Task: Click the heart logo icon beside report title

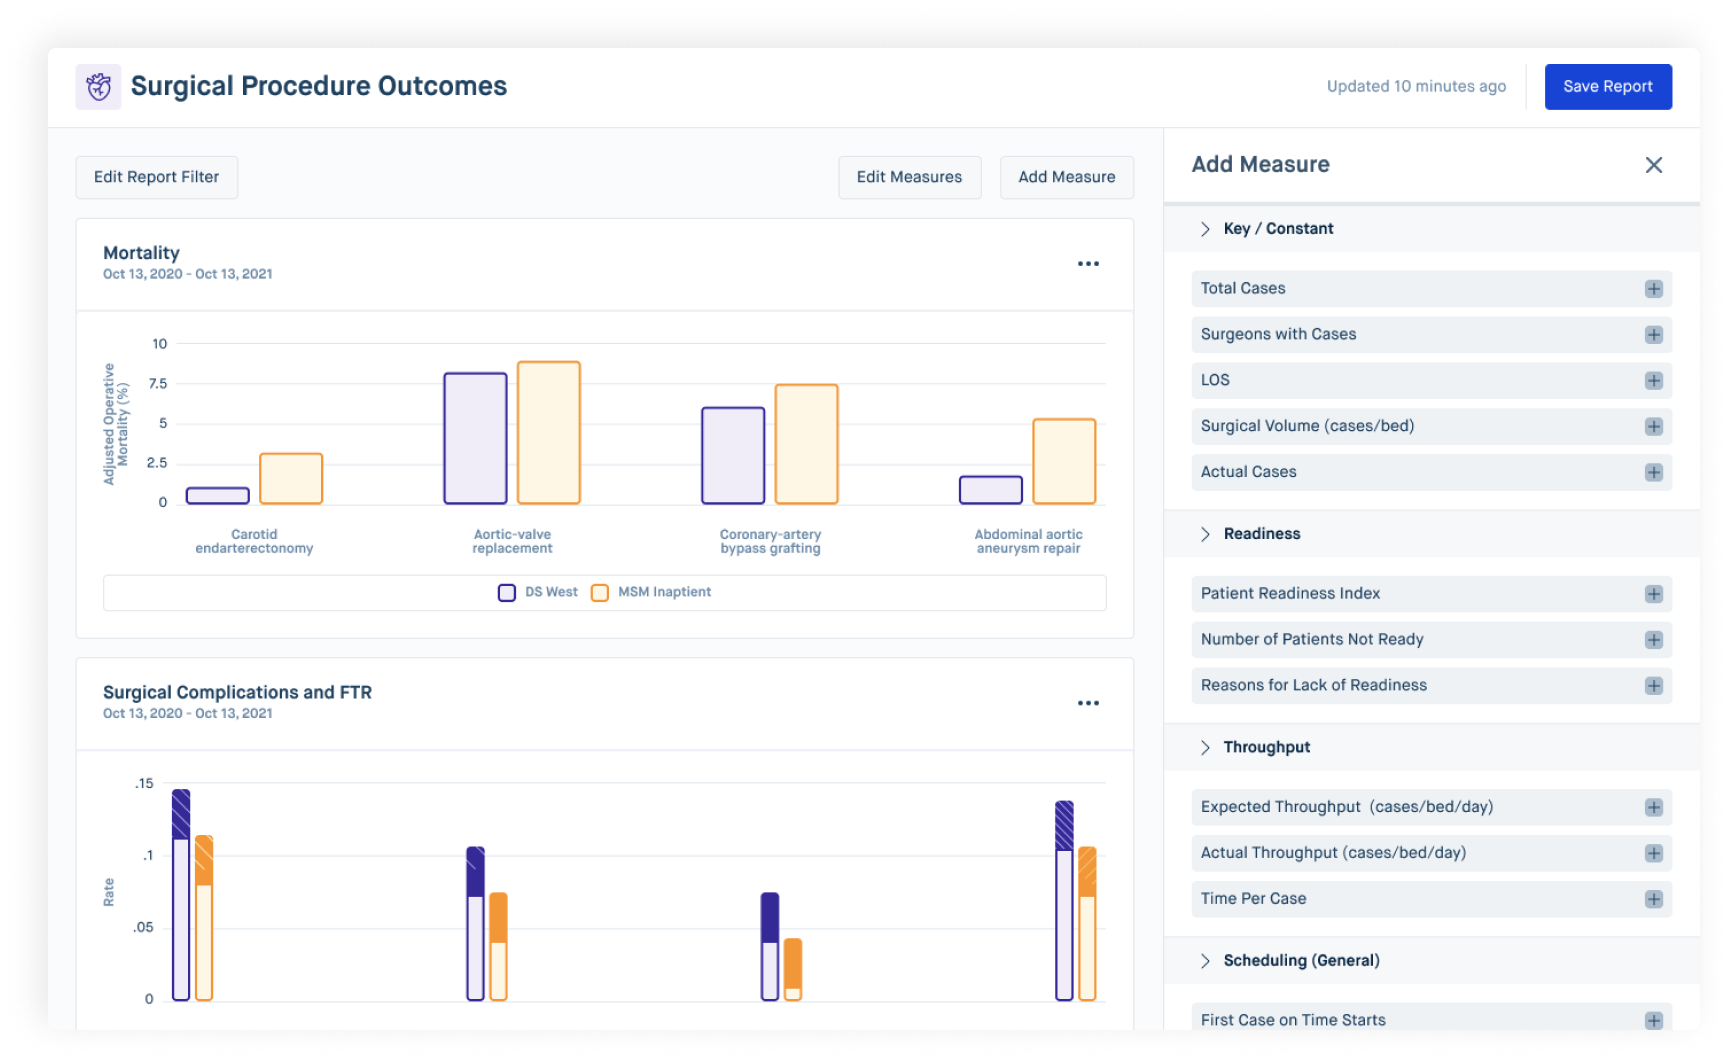Action: pos(98,87)
